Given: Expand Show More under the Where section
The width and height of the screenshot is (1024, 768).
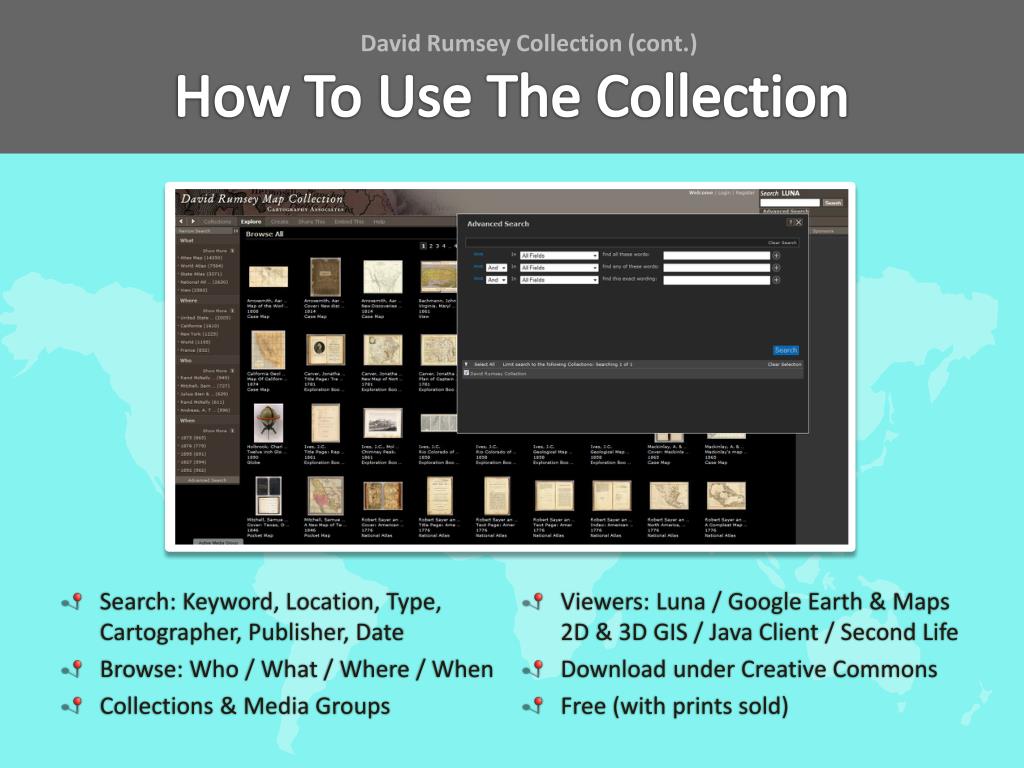Looking at the screenshot, I should tap(218, 311).
